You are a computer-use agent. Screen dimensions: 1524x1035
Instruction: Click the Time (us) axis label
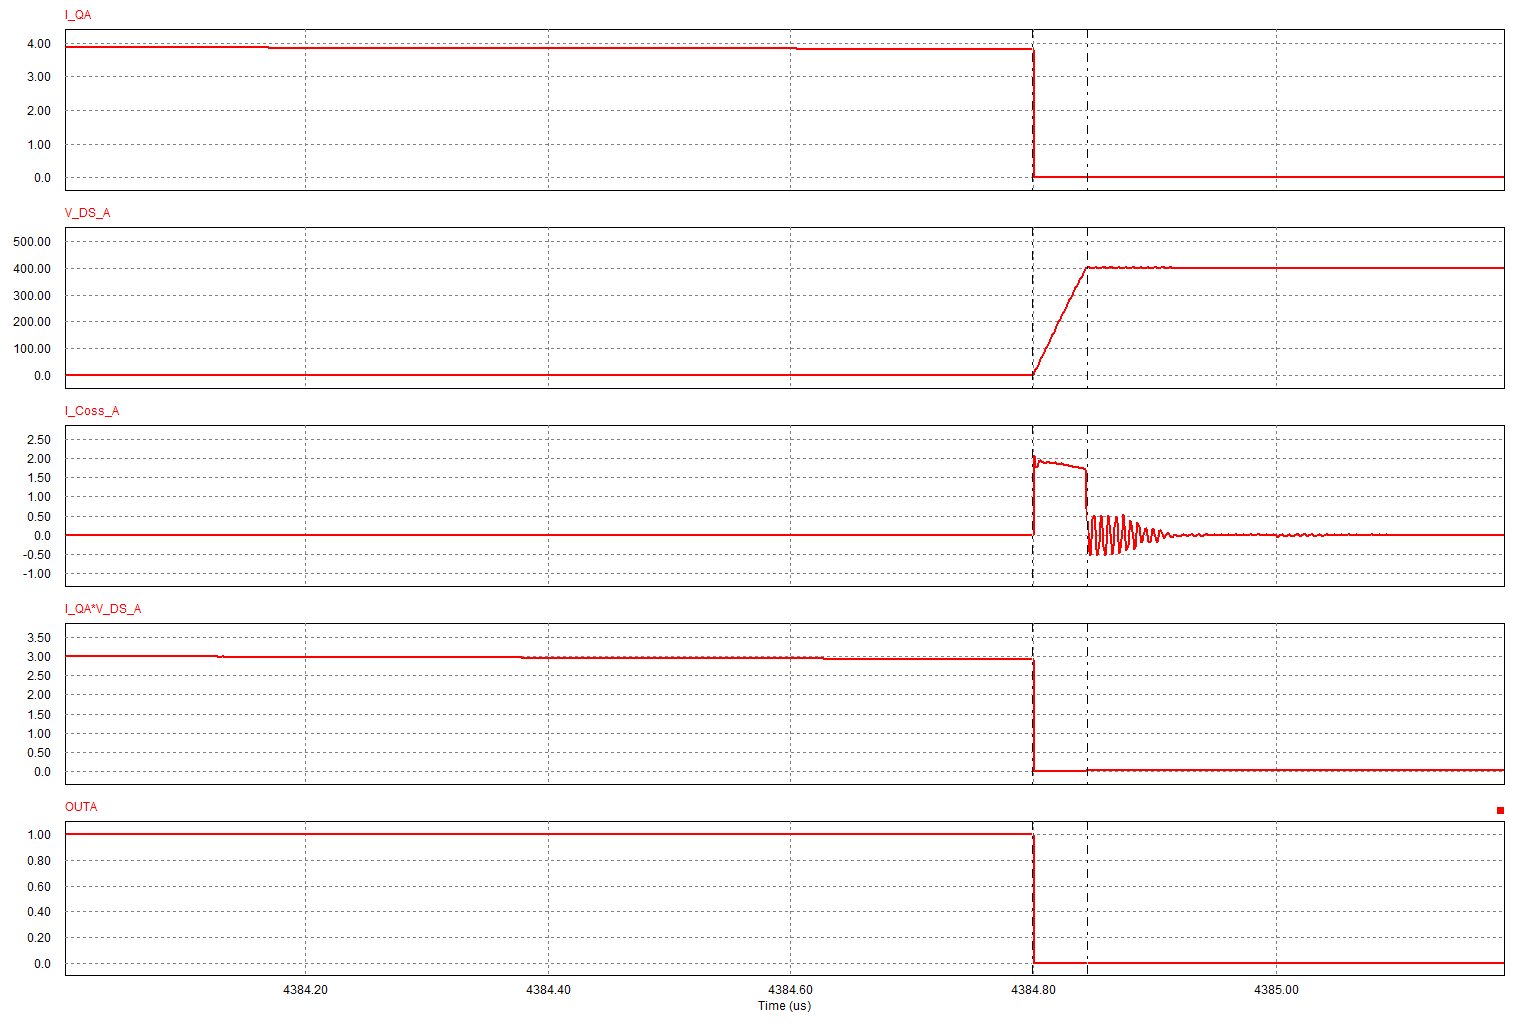(x=784, y=1006)
